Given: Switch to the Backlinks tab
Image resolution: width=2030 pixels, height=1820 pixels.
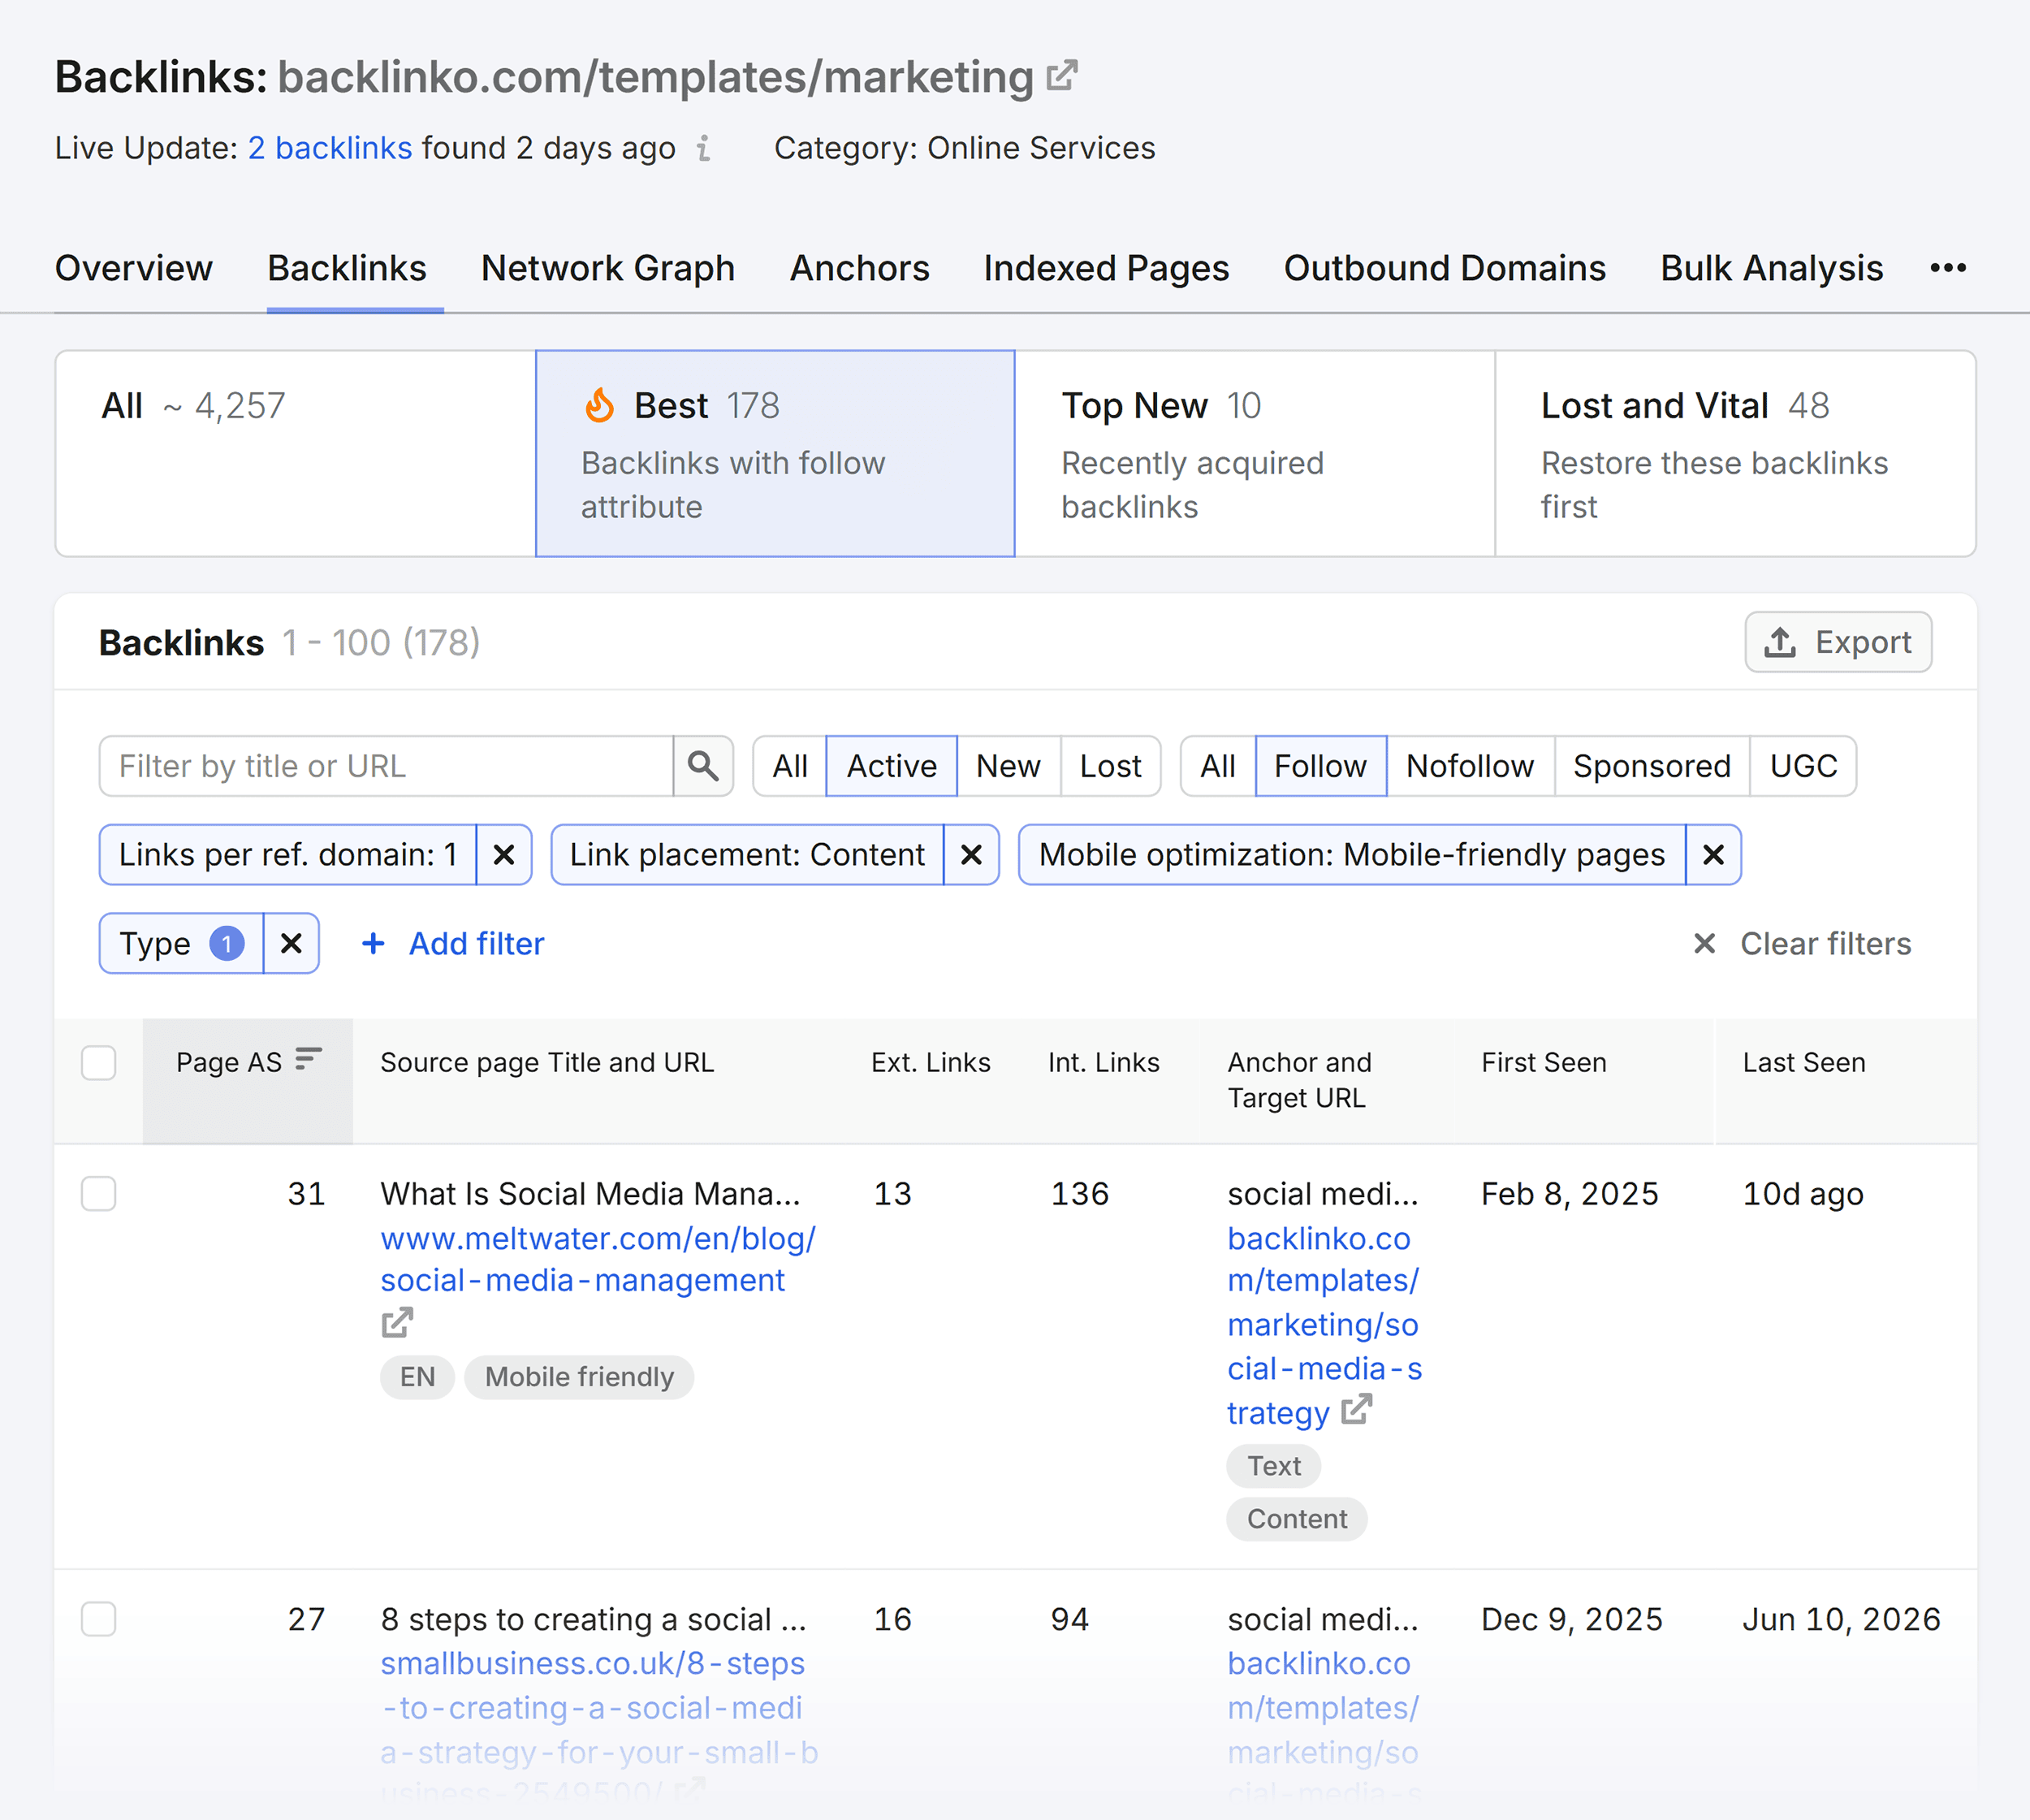Looking at the screenshot, I should [x=347, y=268].
